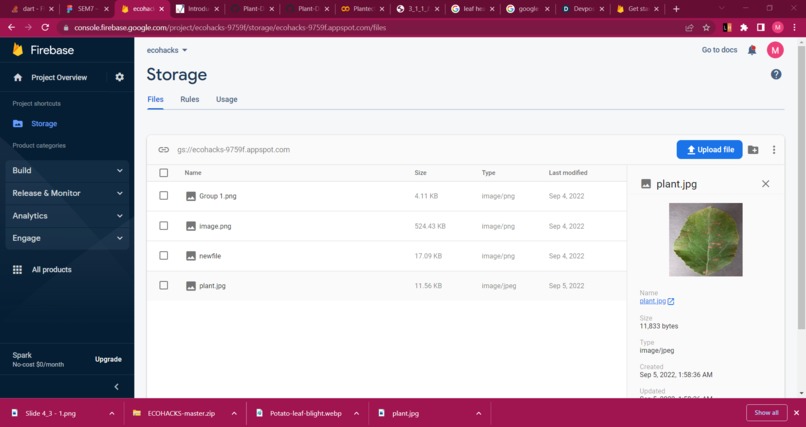
Task: Open Project Overview home icon
Action: pos(18,78)
